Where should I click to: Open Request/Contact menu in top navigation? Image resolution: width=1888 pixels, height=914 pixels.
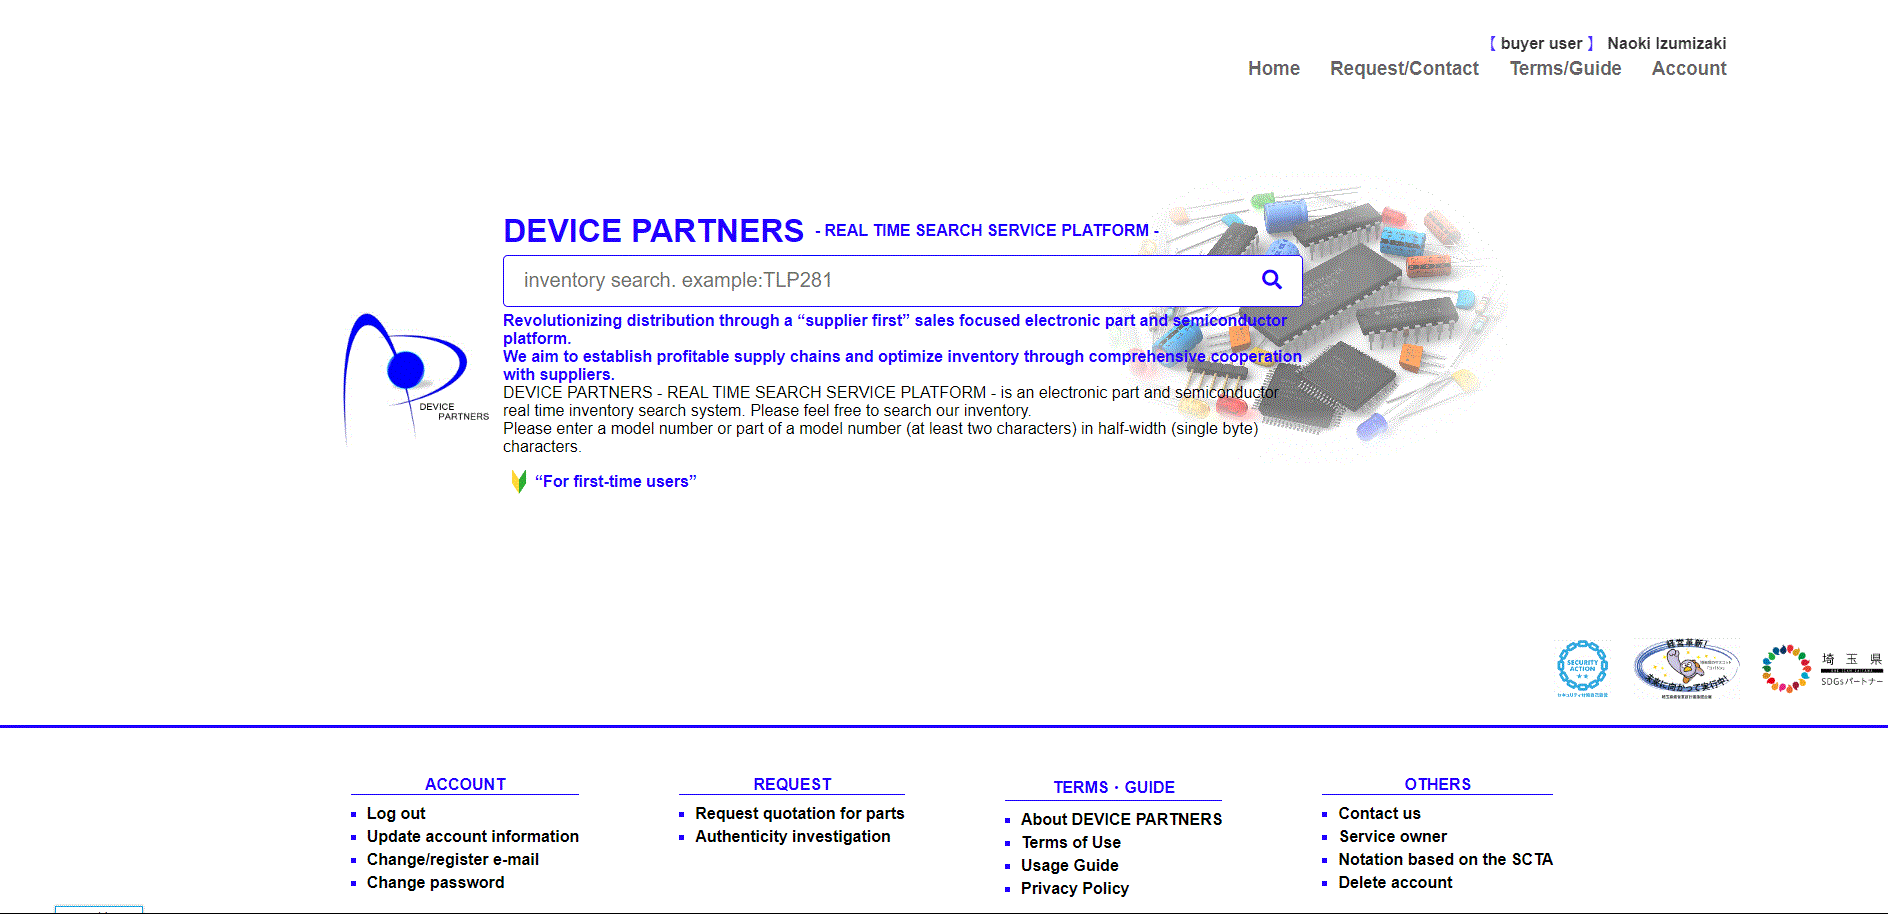[x=1404, y=68]
